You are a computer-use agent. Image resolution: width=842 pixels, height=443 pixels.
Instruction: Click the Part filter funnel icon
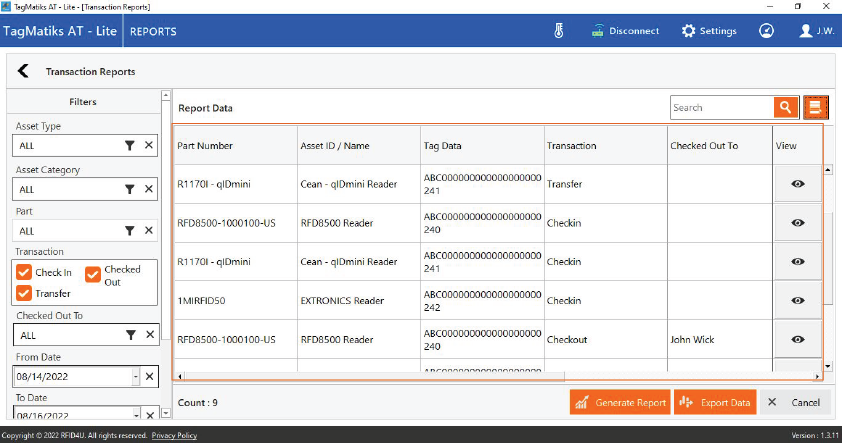click(x=129, y=230)
